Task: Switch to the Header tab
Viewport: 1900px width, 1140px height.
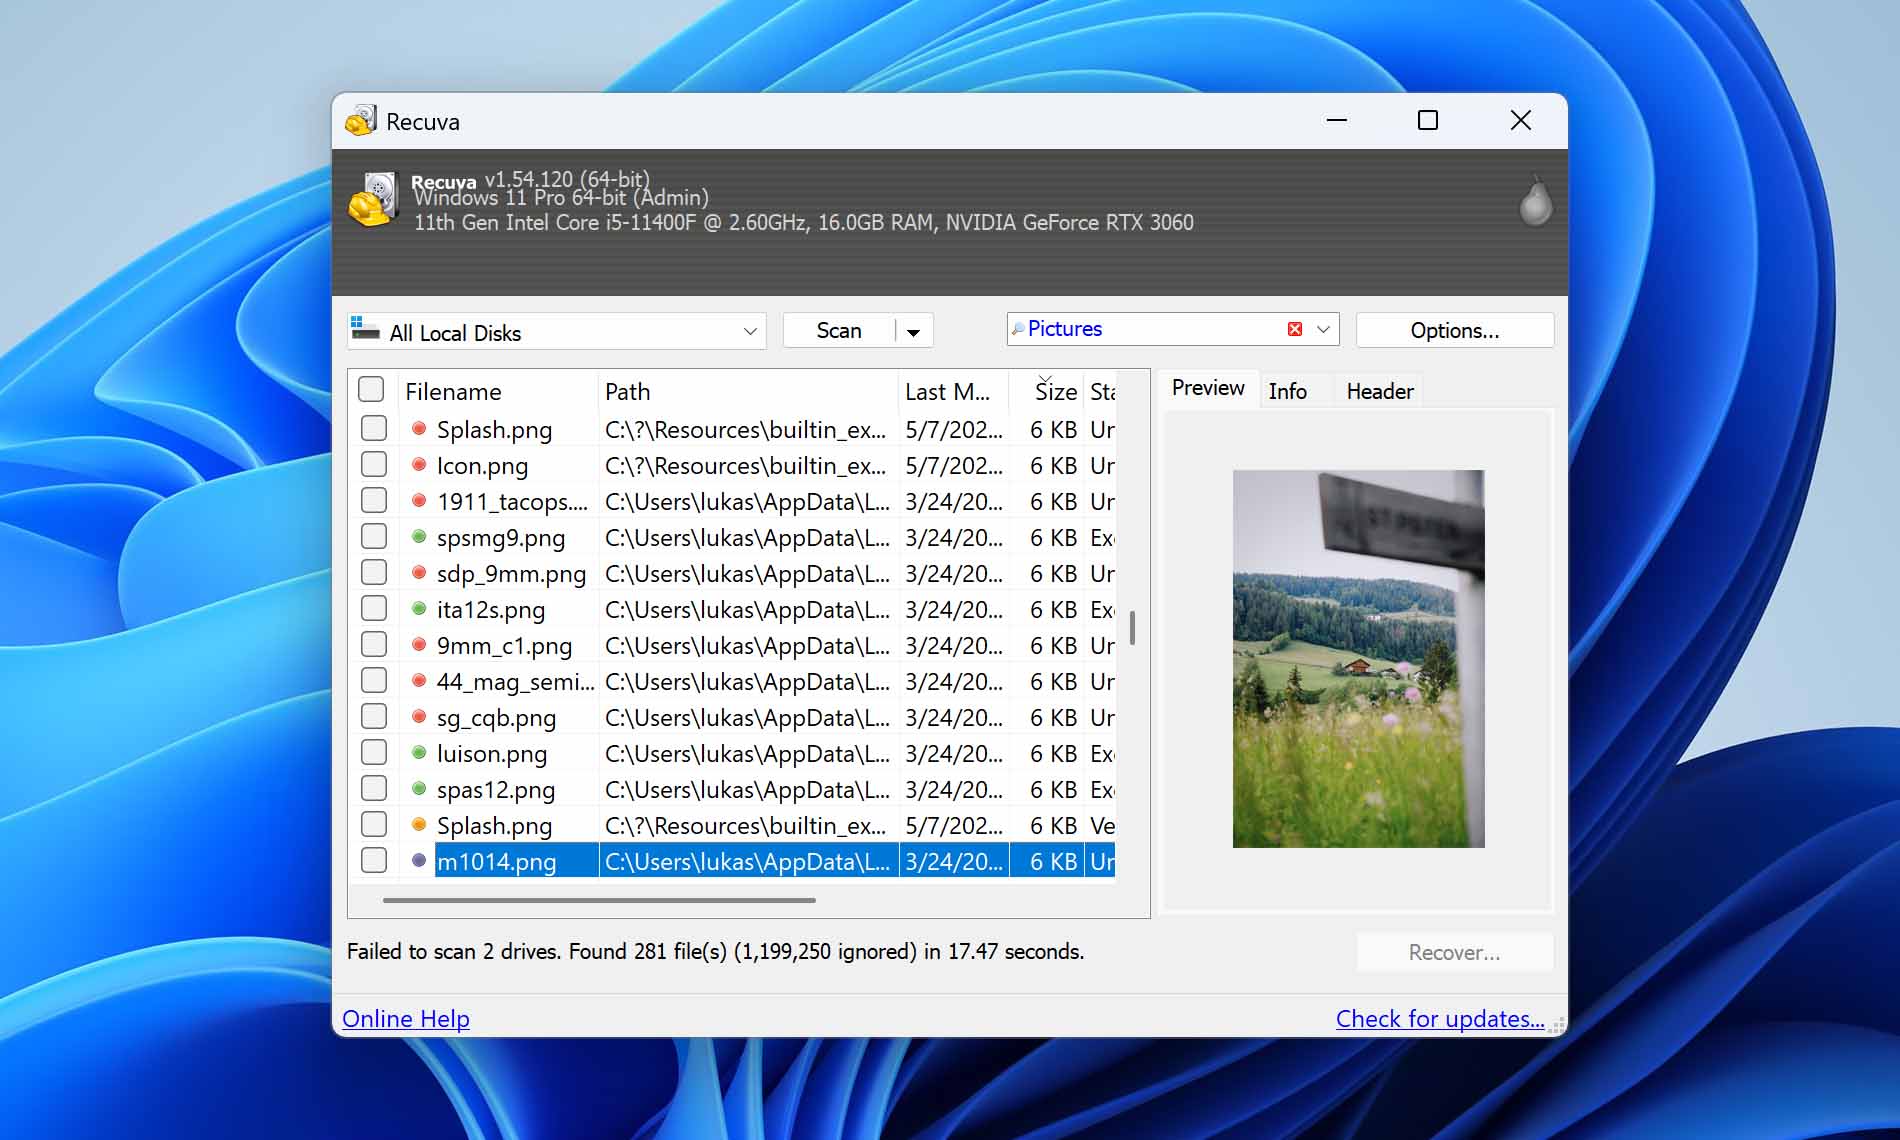Action: (x=1379, y=391)
